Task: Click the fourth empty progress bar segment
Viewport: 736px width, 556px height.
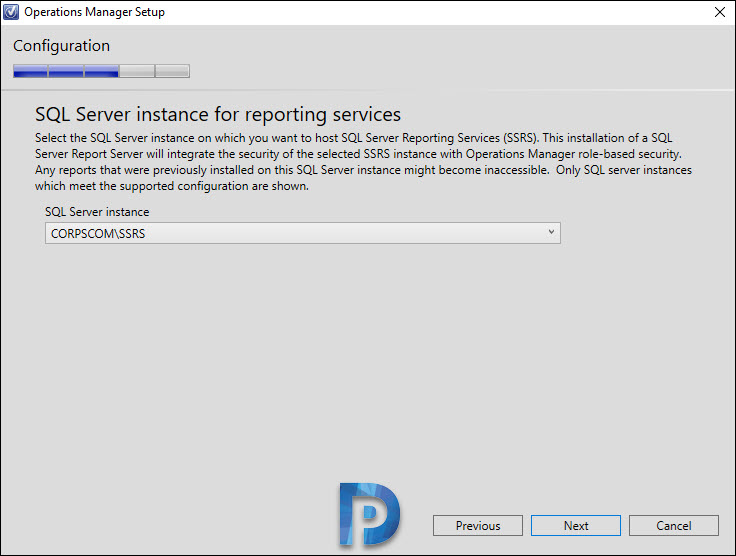Action: point(137,71)
